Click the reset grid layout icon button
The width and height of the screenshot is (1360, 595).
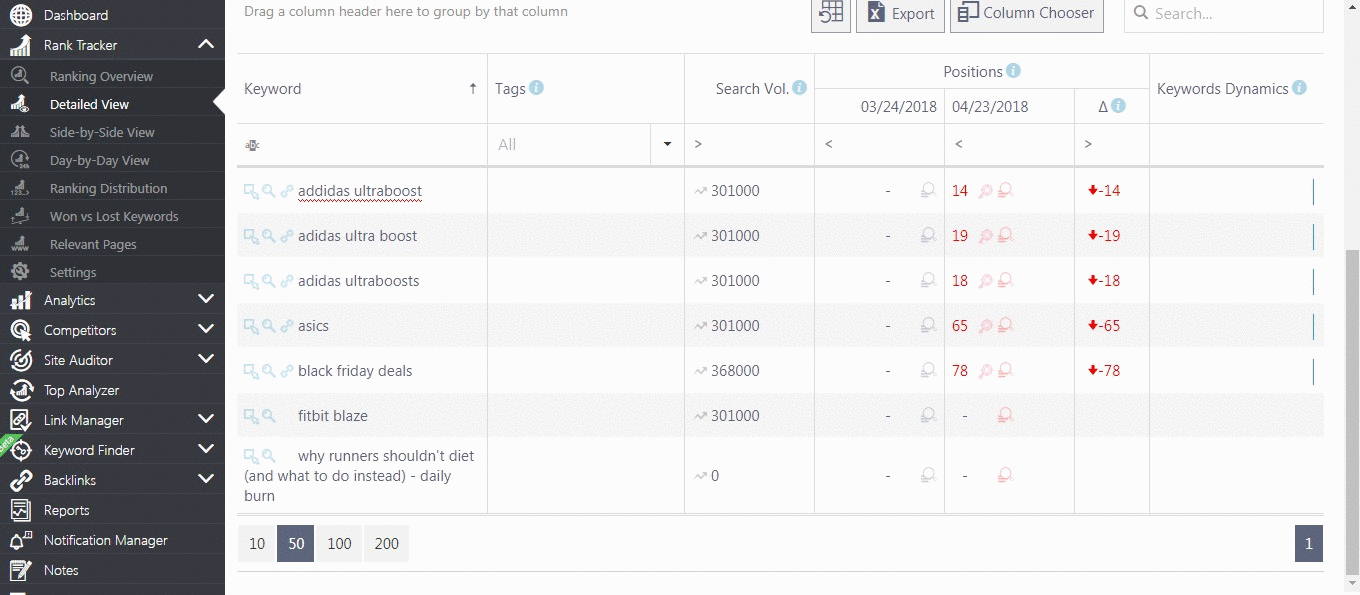pyautogui.click(x=831, y=13)
